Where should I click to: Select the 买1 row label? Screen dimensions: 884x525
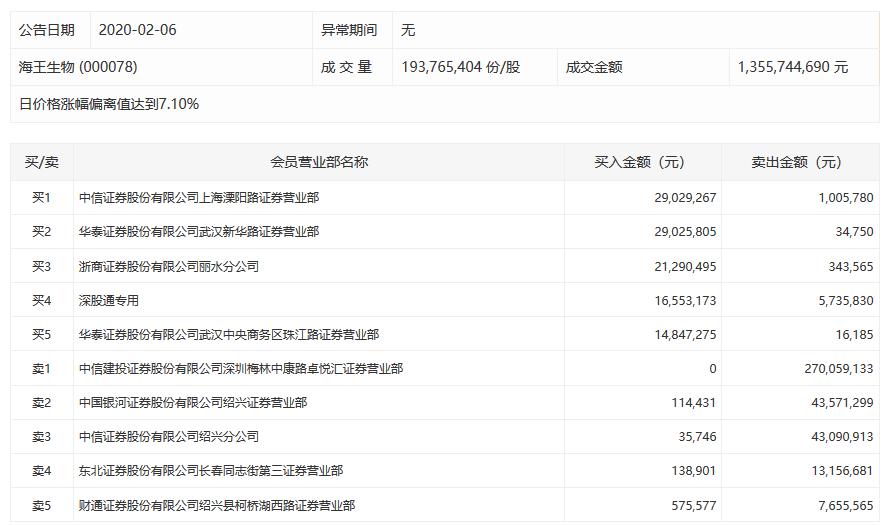[x=41, y=198]
